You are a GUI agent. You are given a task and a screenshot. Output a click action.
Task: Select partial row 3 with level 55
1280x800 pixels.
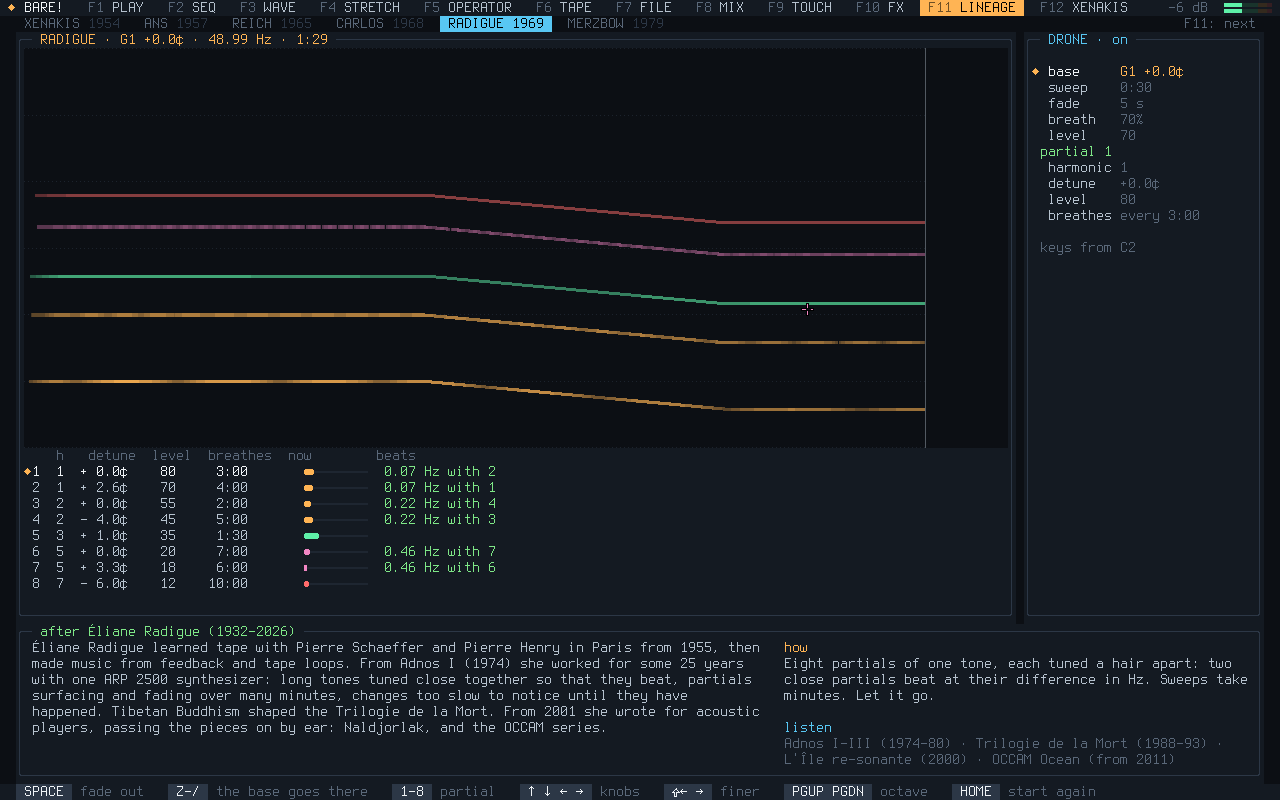(264, 503)
